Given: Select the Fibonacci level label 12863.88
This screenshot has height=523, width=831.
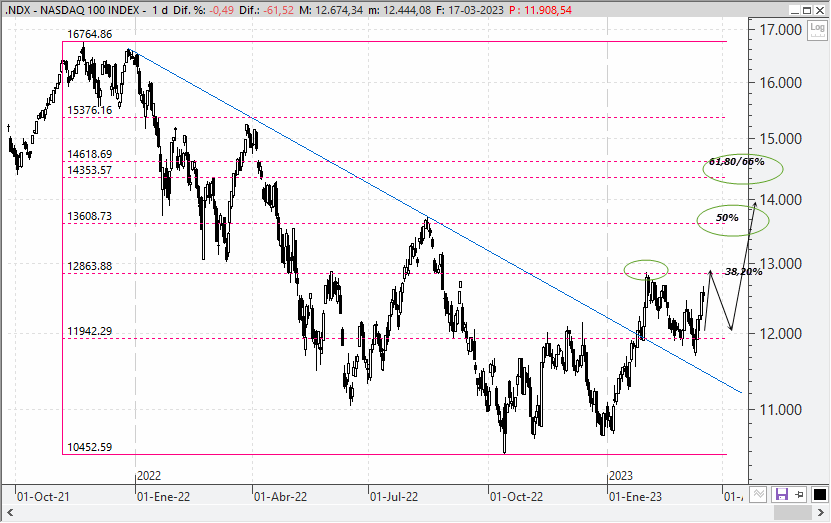Looking at the screenshot, I should (x=90, y=266).
